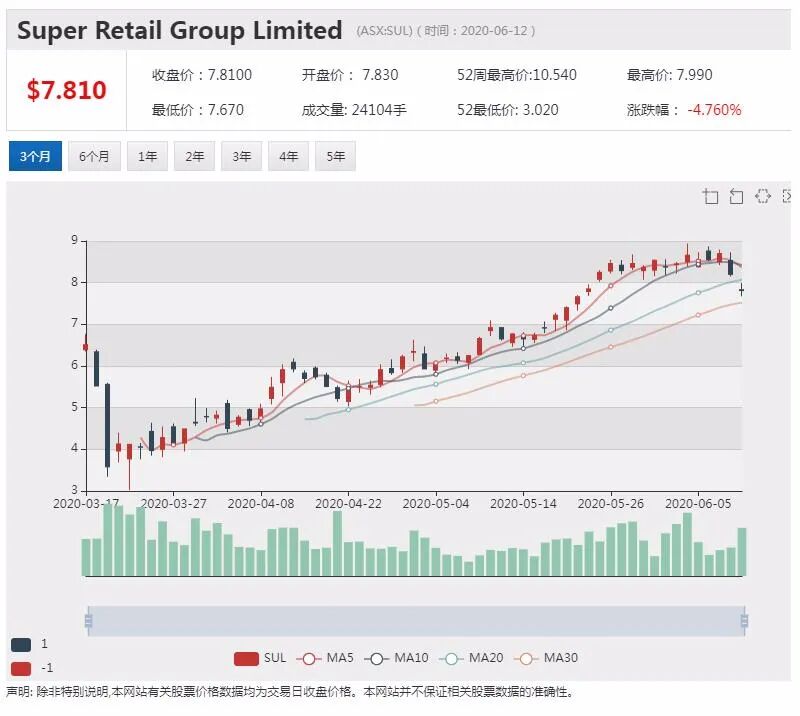The height and width of the screenshot is (716, 800).
Task: Click the 2020-05-26 axis date label
Action: pyautogui.click(x=611, y=504)
